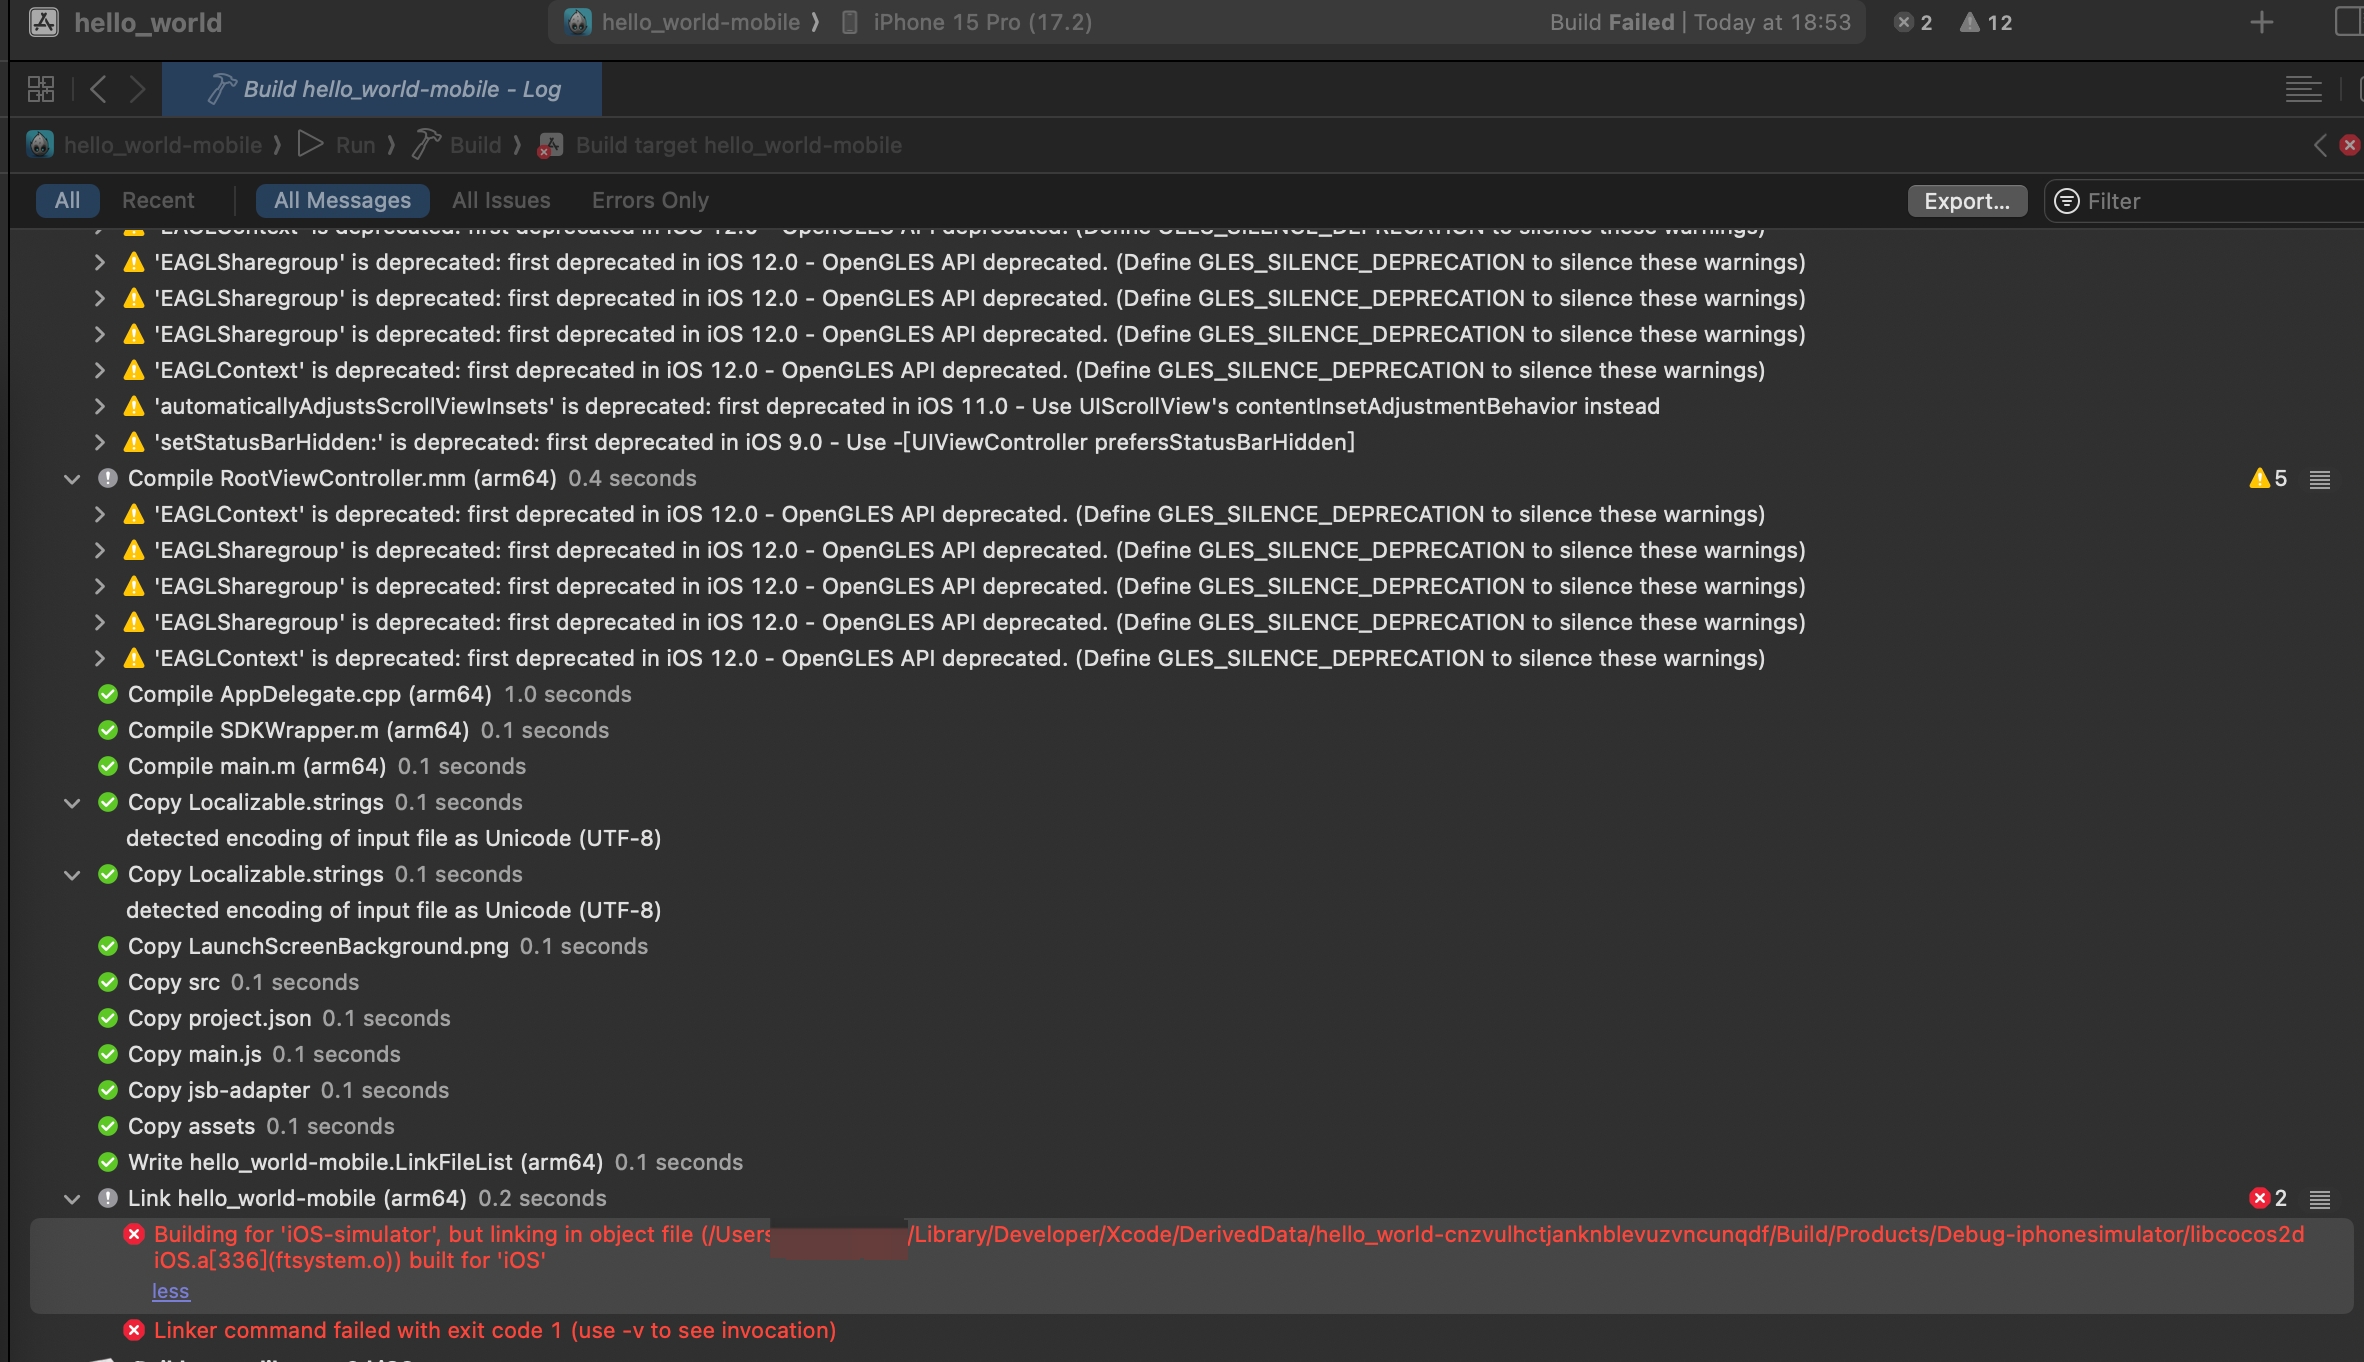Switch the filter to All Issues

[501, 200]
